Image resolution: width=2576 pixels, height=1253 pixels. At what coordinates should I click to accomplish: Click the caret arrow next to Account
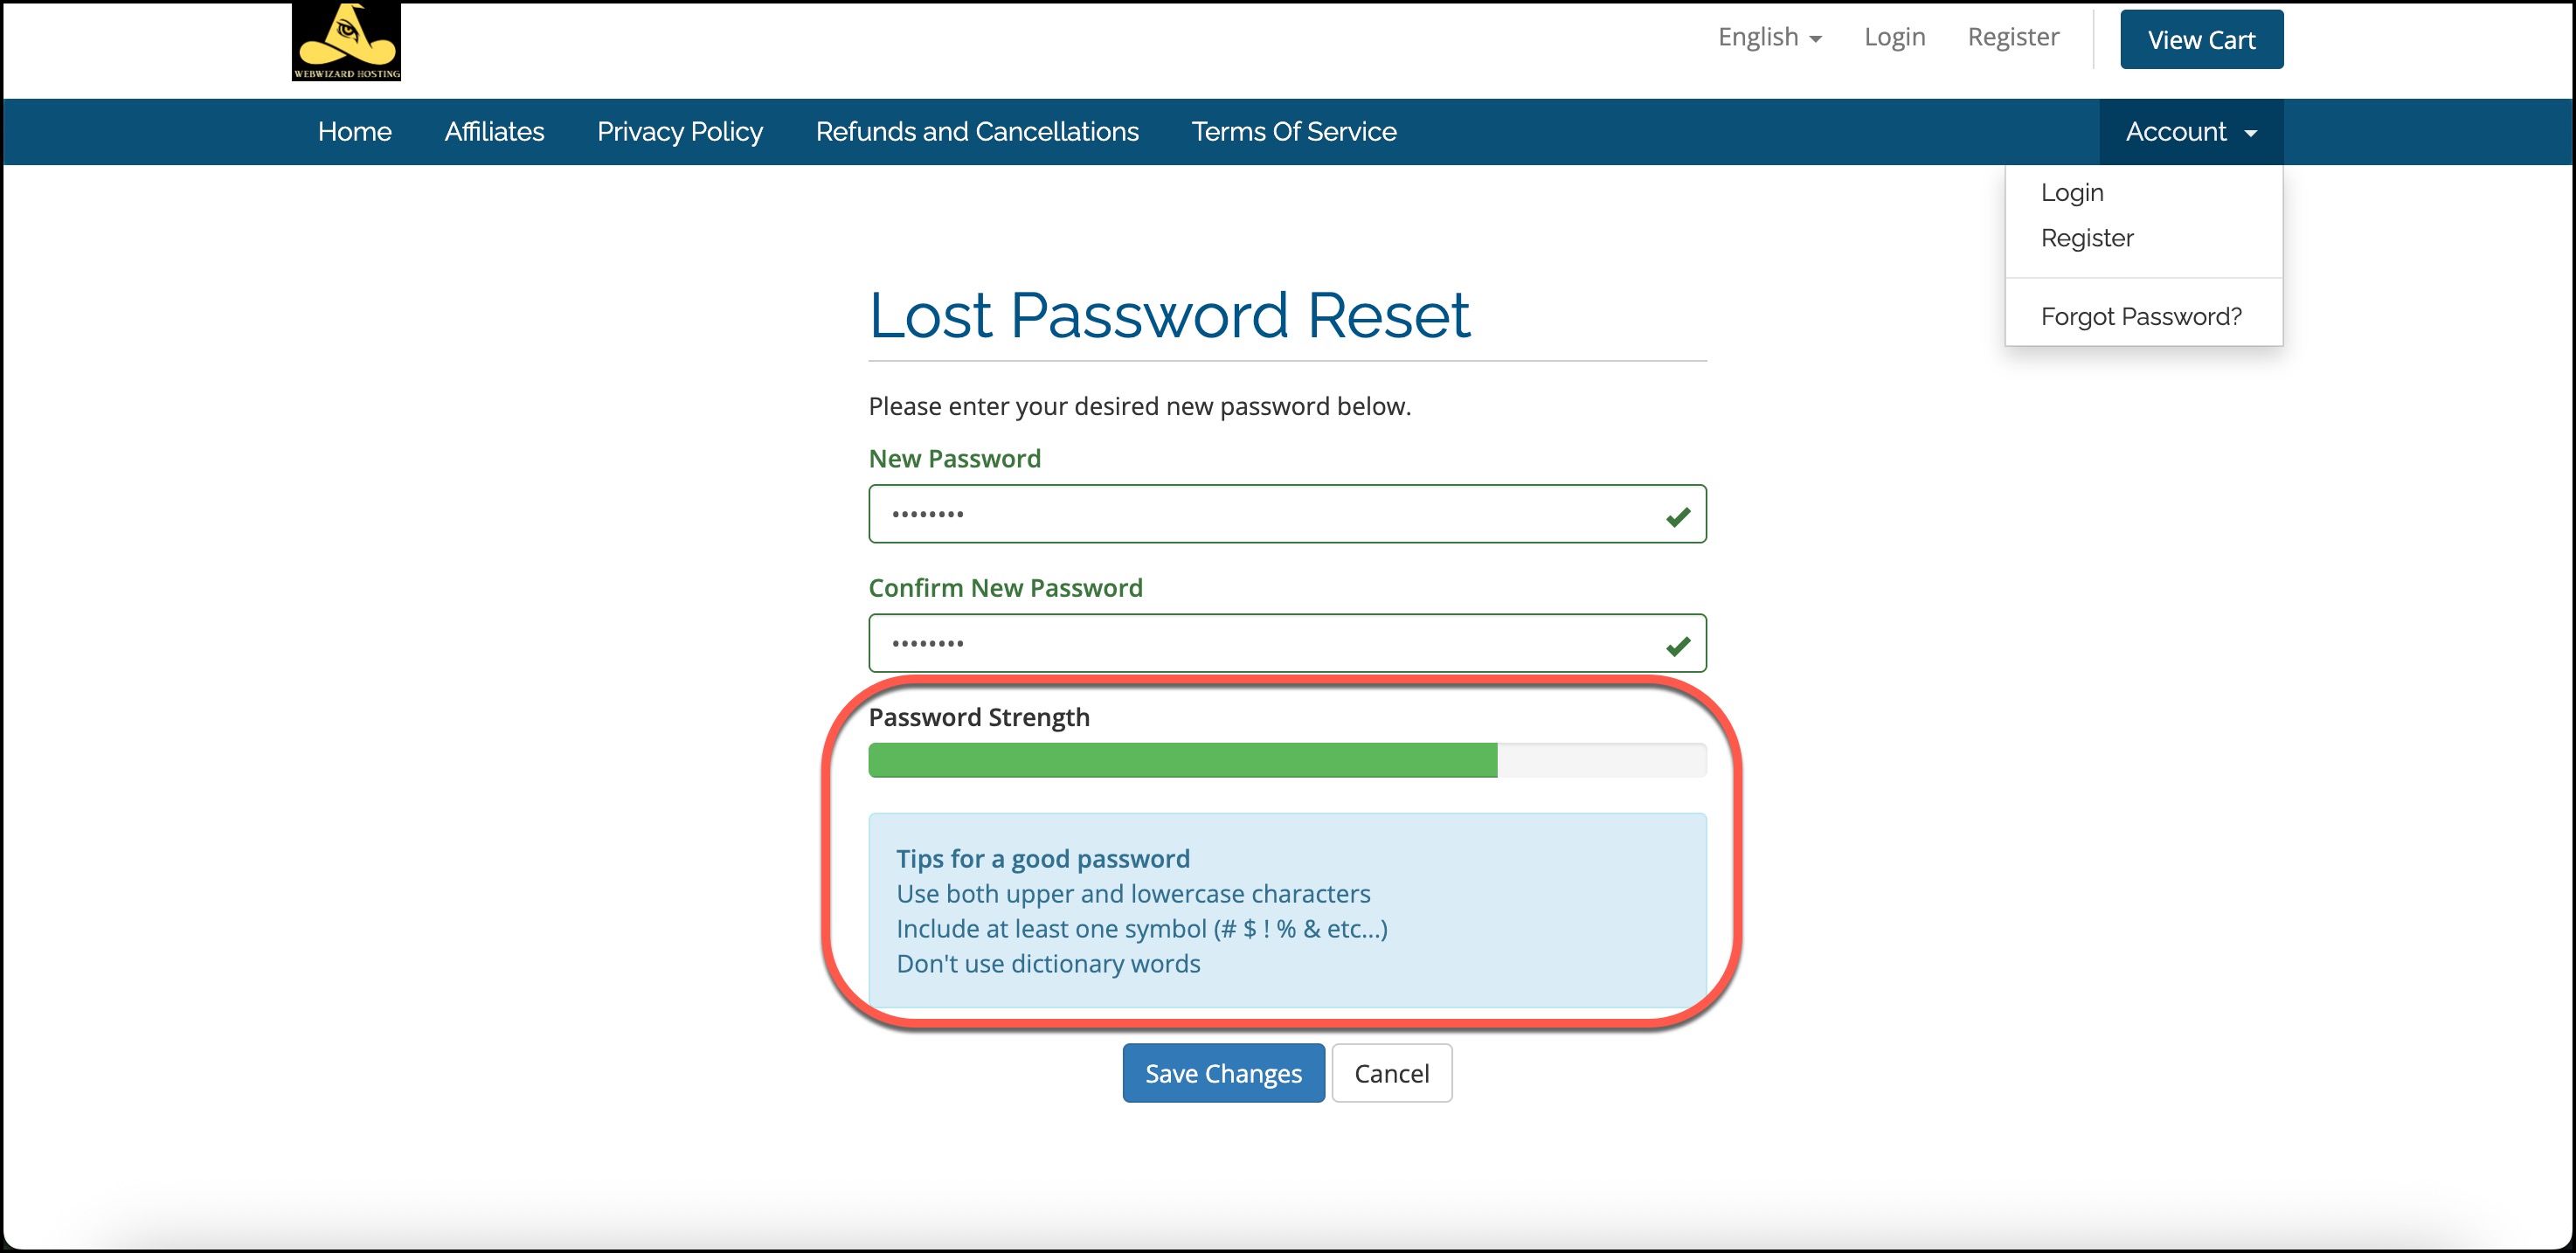point(2251,133)
